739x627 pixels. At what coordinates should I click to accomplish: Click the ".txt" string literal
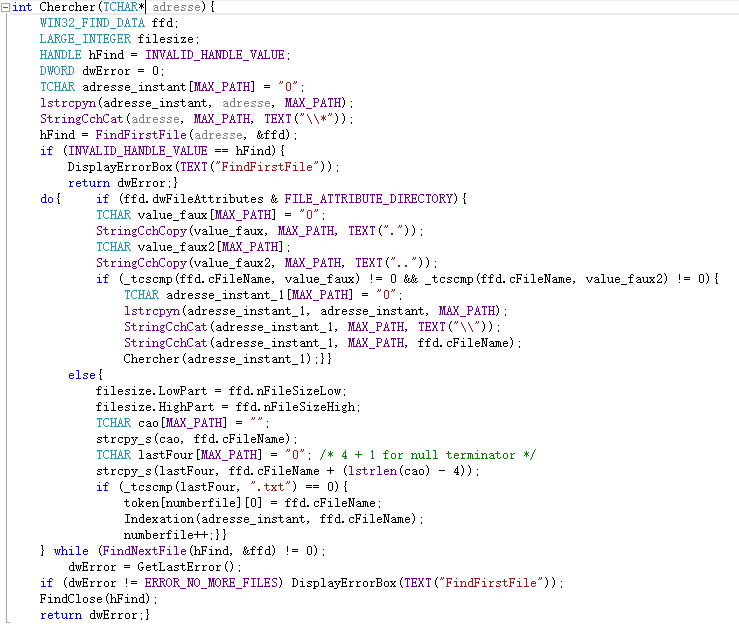click(273, 488)
